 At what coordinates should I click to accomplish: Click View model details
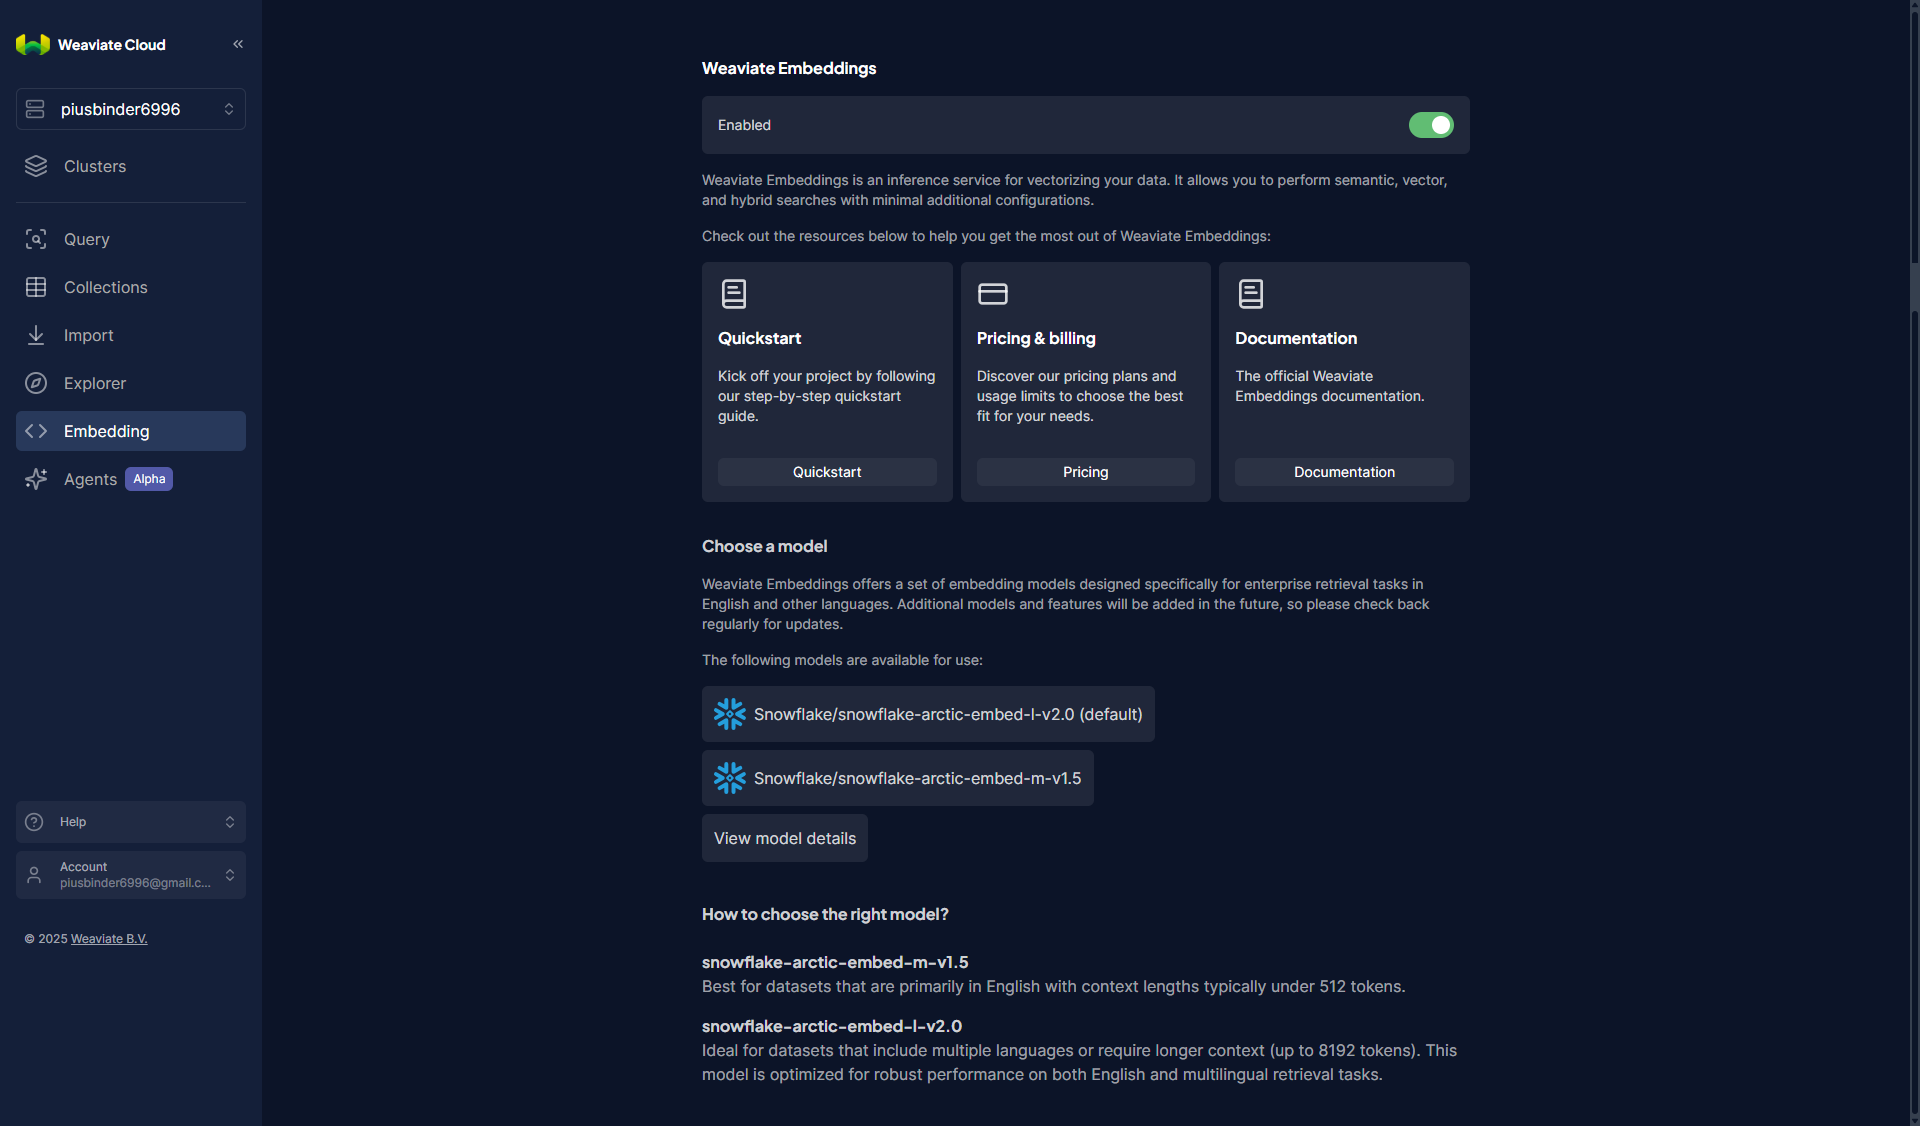tap(785, 838)
